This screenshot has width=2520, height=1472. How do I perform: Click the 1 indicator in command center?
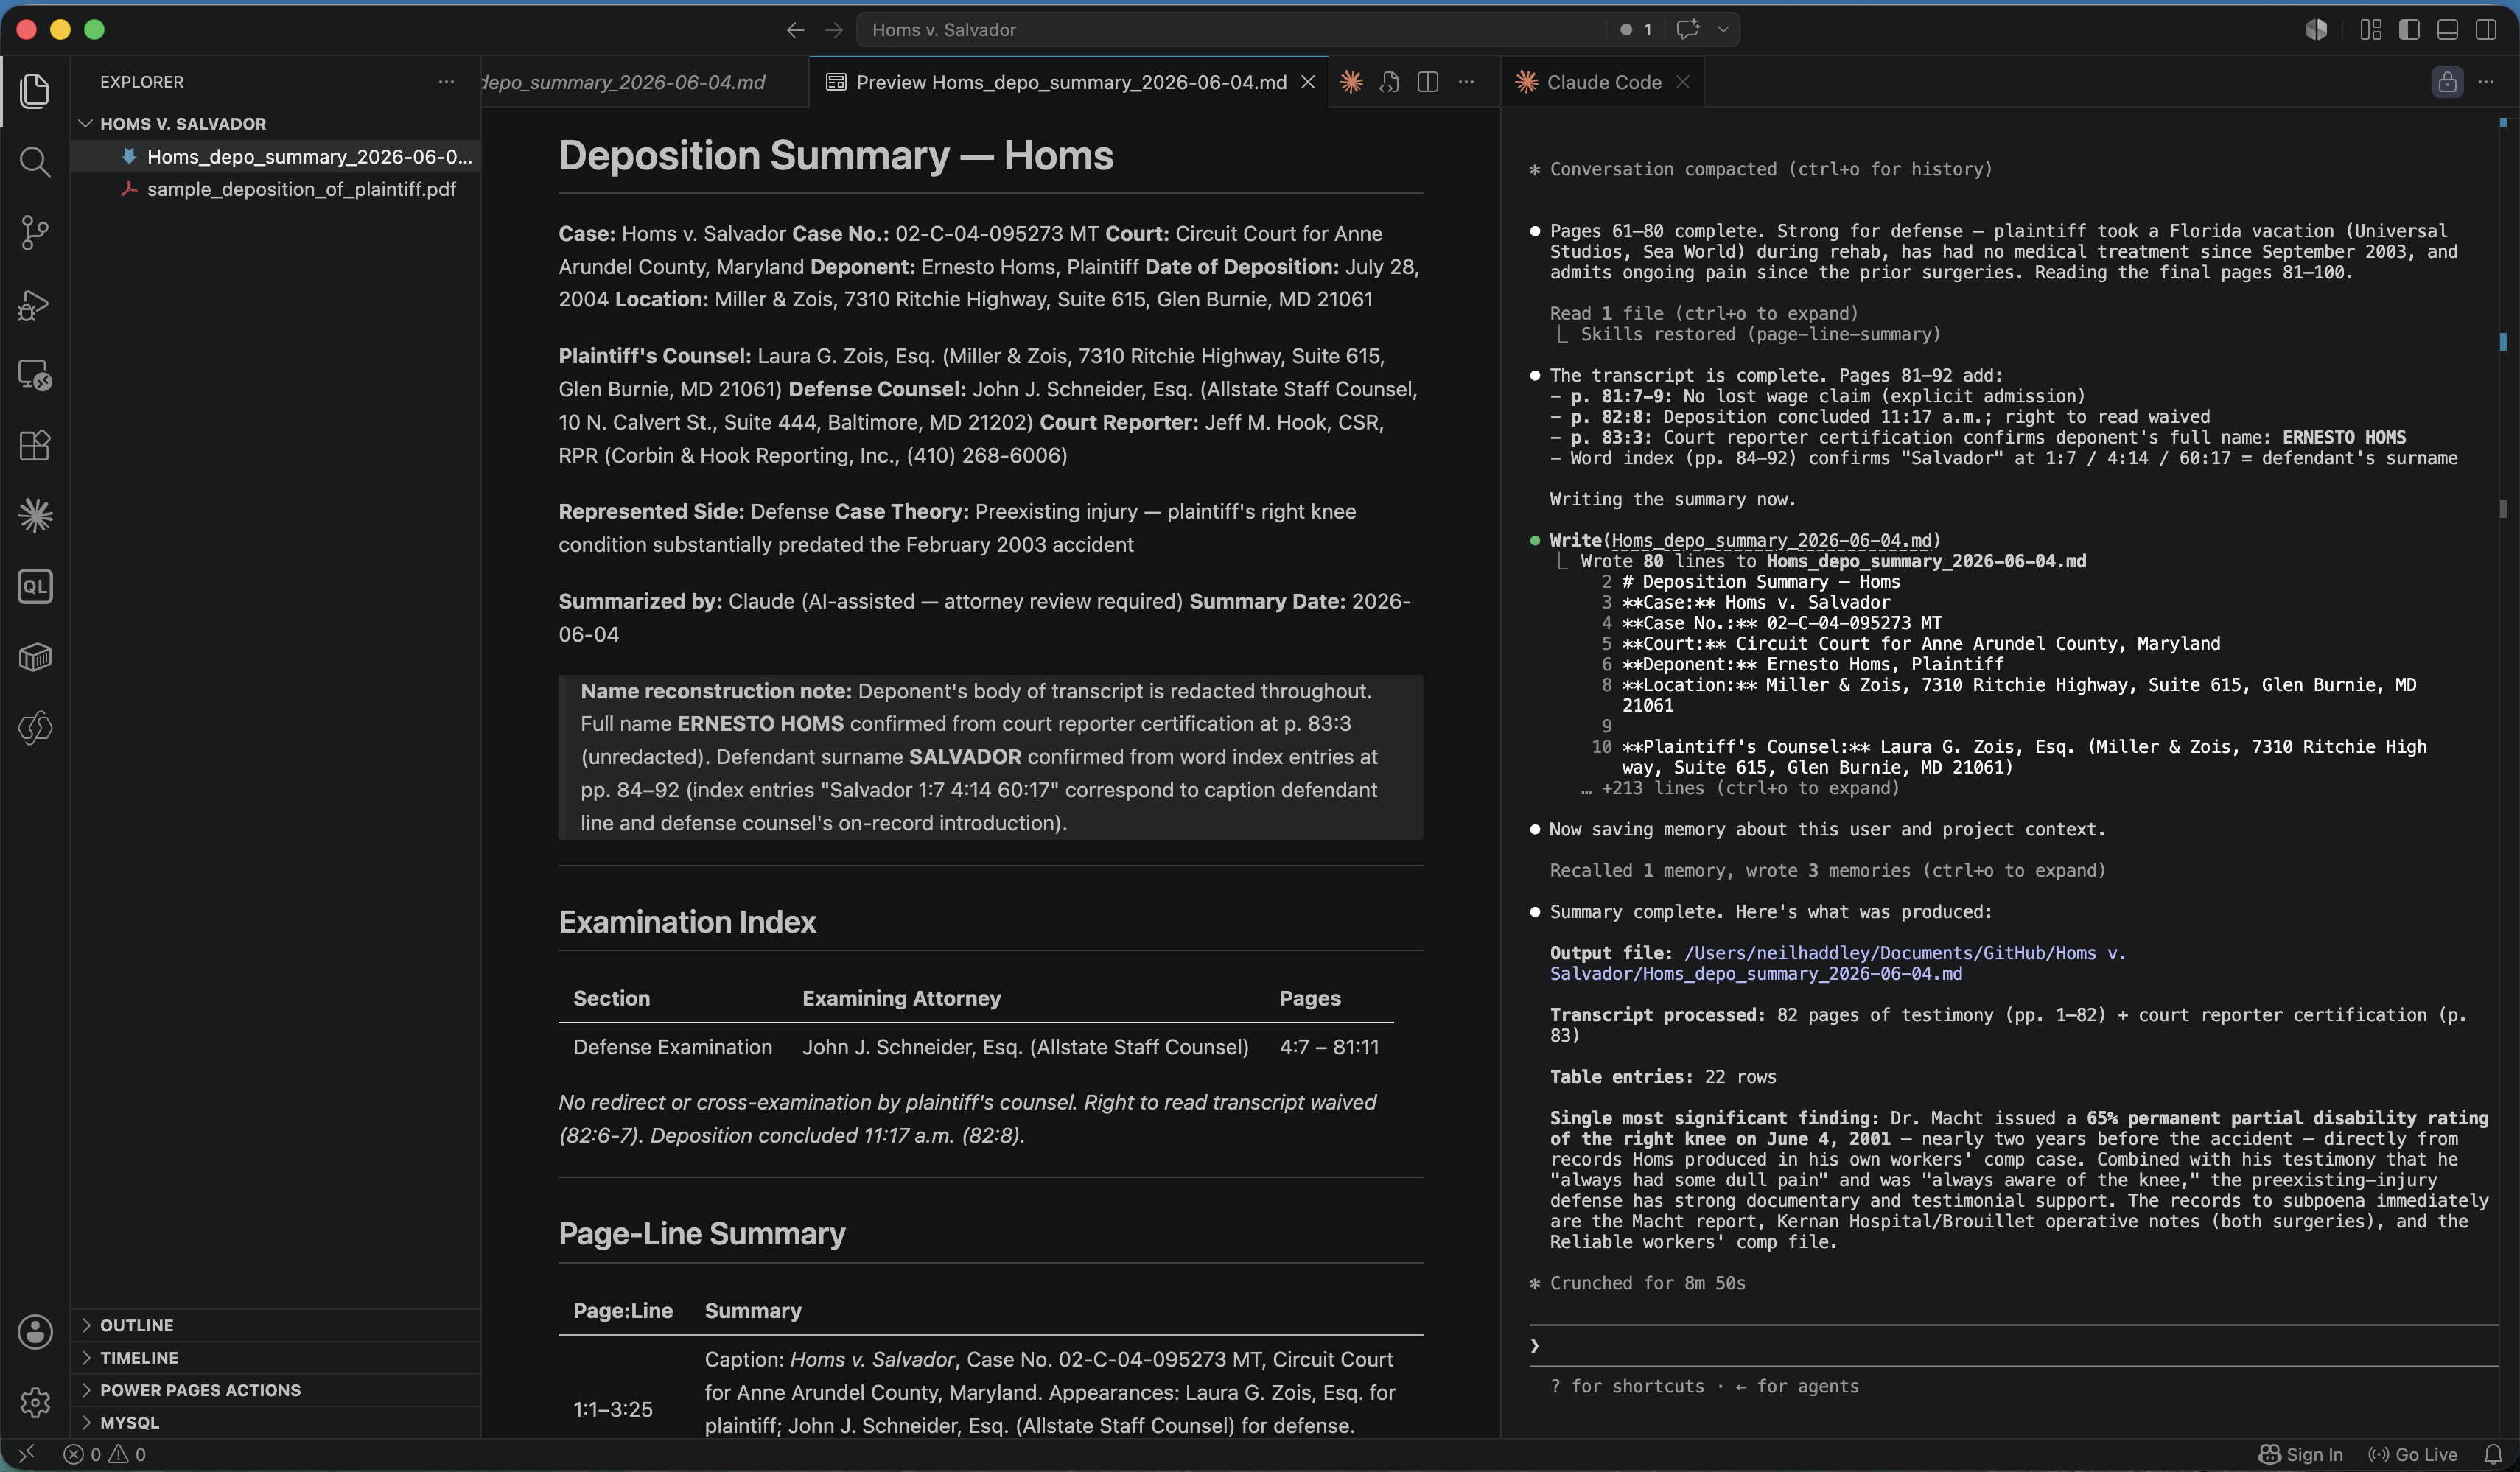coord(1636,30)
